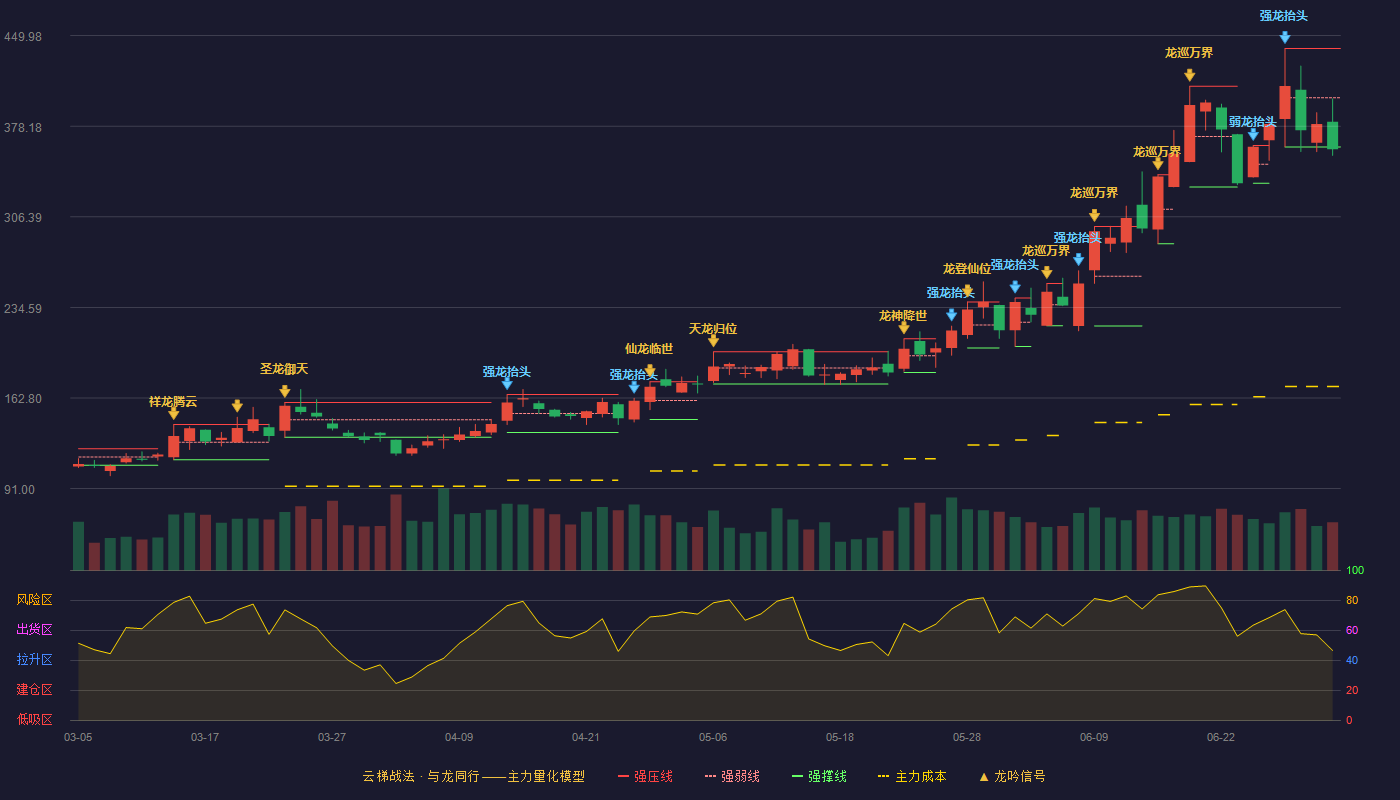Click the 05-06 date axis label
The width and height of the screenshot is (1400, 800).
[713, 737]
